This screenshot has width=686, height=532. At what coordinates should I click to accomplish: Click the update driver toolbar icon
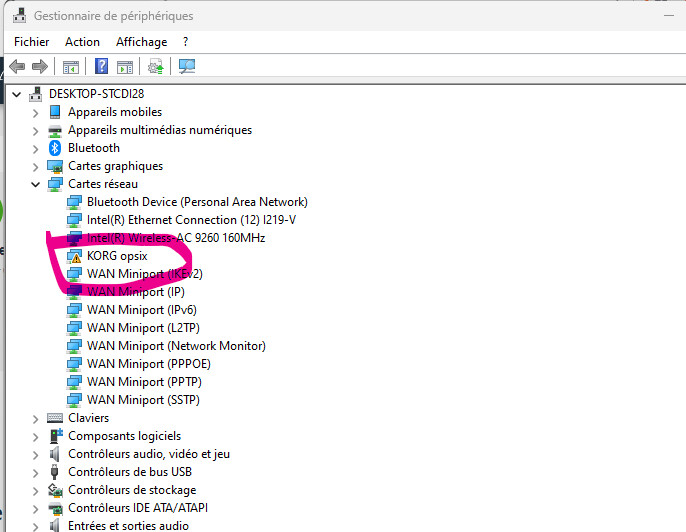(x=155, y=67)
